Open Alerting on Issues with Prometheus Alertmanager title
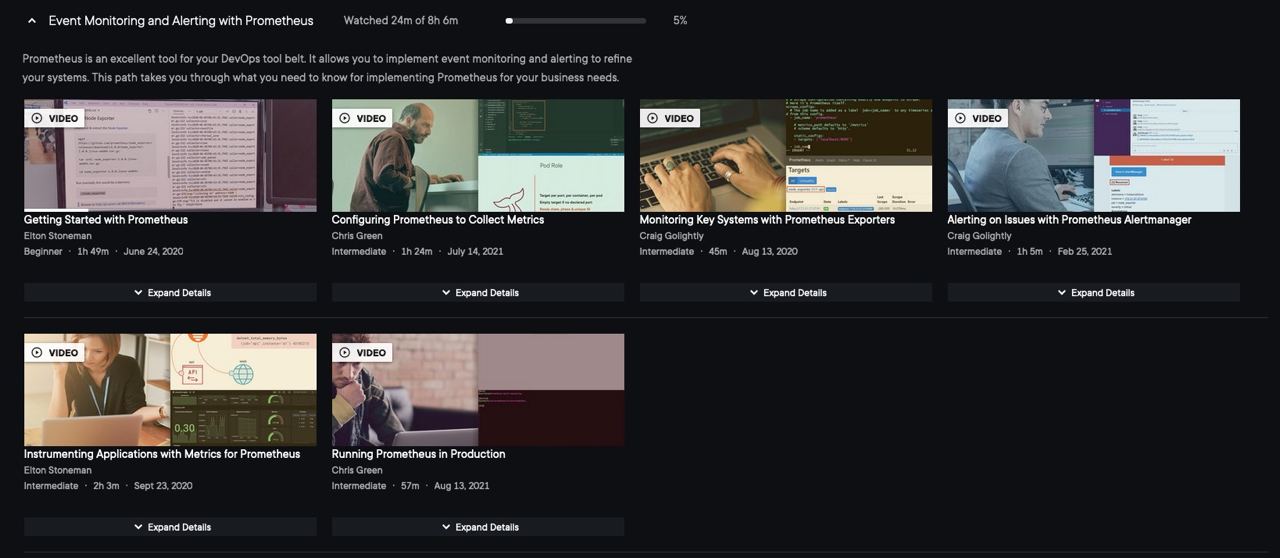The image size is (1280, 558). [x=1069, y=220]
